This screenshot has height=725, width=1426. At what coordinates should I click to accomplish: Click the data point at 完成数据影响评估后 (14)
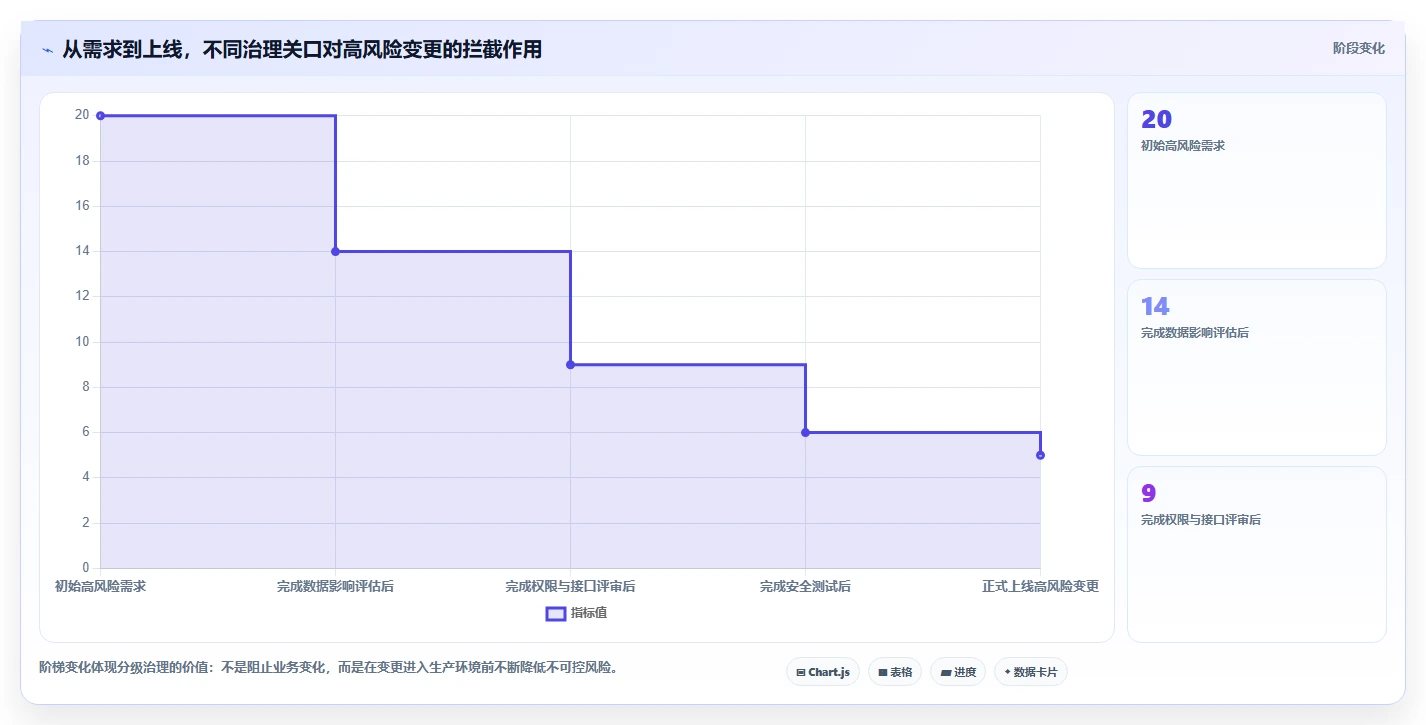335,251
